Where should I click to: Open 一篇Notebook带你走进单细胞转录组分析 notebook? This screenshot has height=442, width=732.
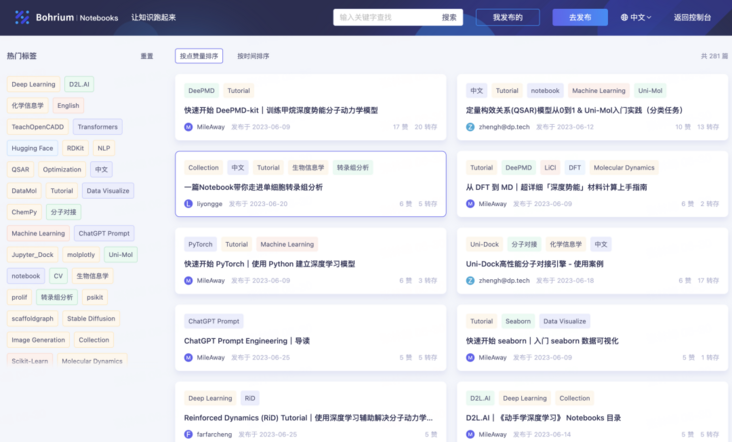pos(253,188)
